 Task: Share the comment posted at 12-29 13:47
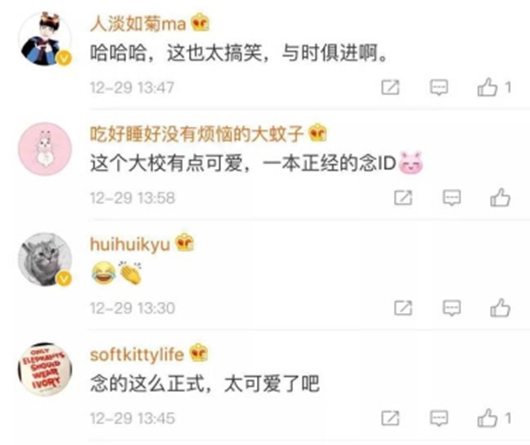[x=390, y=88]
